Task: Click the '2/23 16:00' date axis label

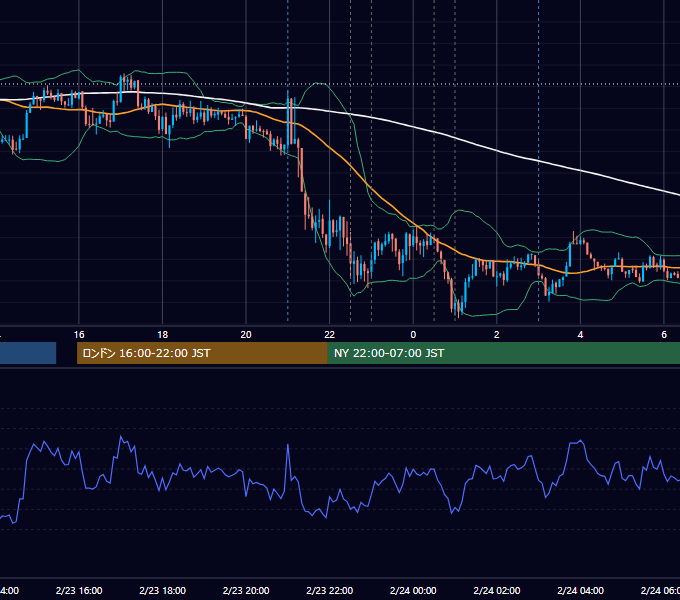Action: coord(79,590)
